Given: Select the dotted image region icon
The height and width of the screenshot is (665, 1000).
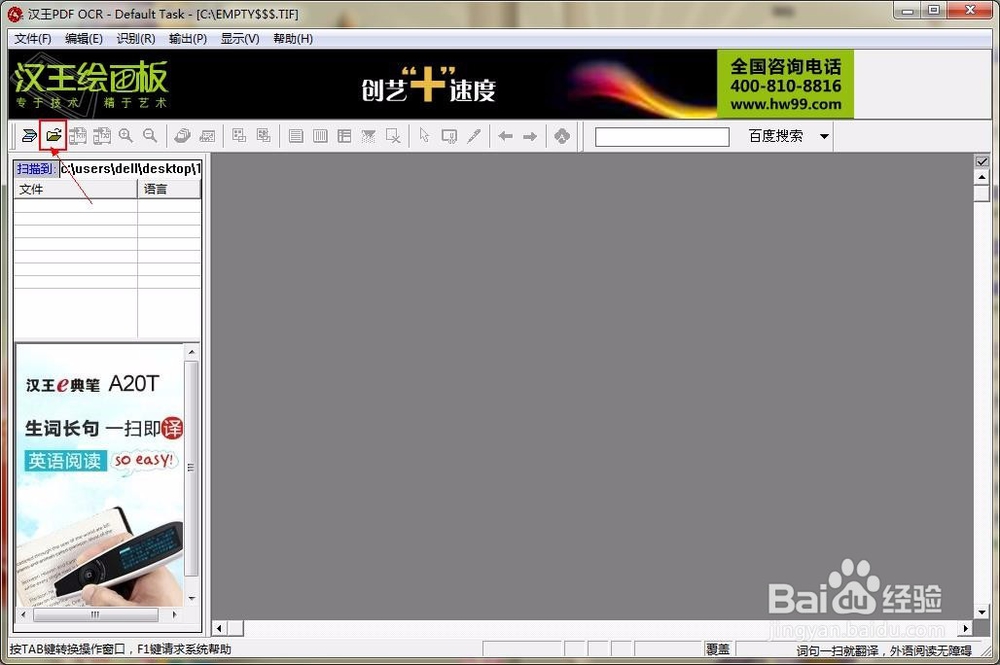Looking at the screenshot, I should tap(369, 136).
